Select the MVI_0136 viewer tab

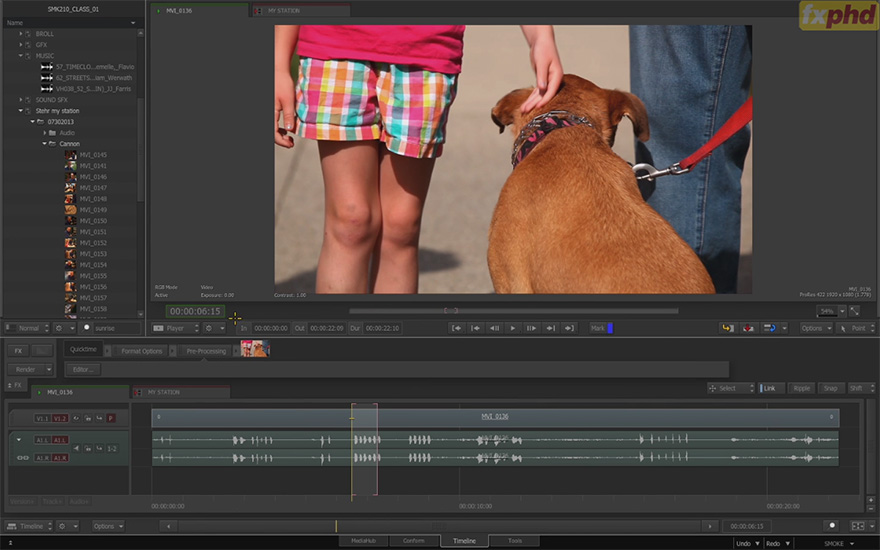click(198, 11)
